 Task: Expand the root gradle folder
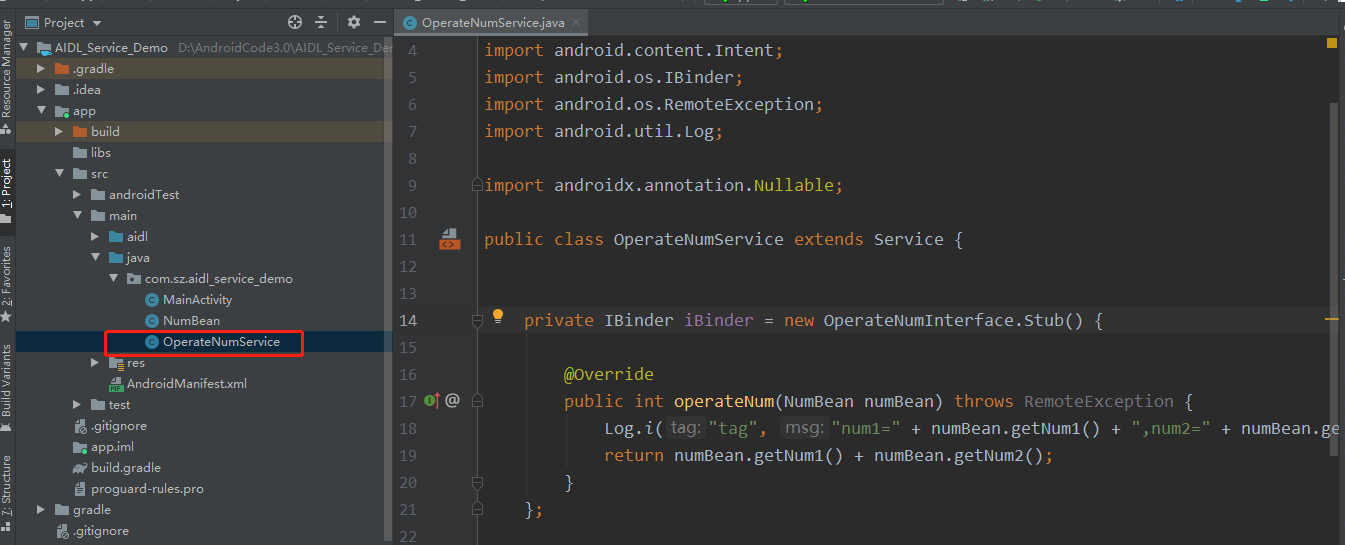click(41, 510)
